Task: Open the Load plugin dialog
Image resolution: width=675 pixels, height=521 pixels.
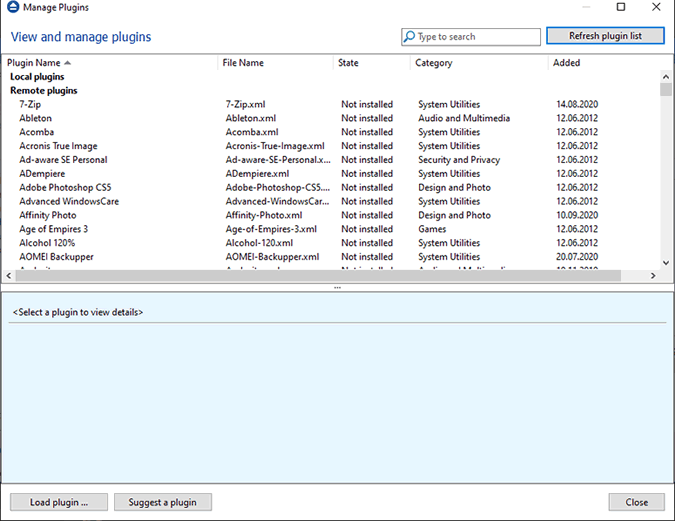Action: (x=59, y=502)
